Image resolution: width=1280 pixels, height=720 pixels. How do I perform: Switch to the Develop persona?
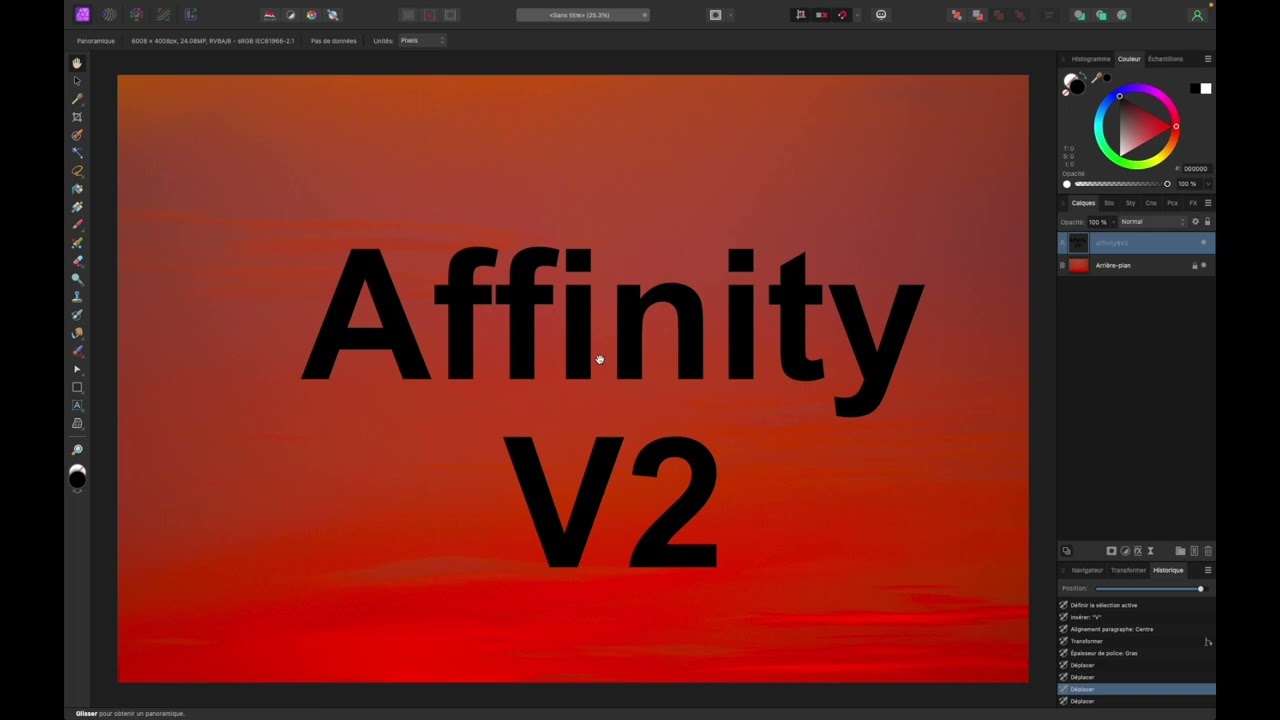coord(136,15)
